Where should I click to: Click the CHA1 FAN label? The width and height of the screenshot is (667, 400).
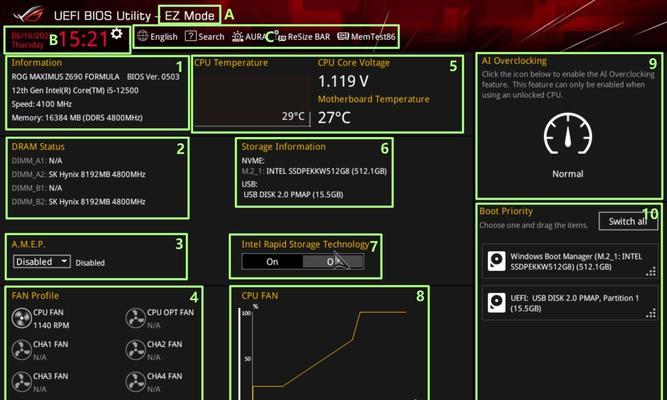point(51,344)
